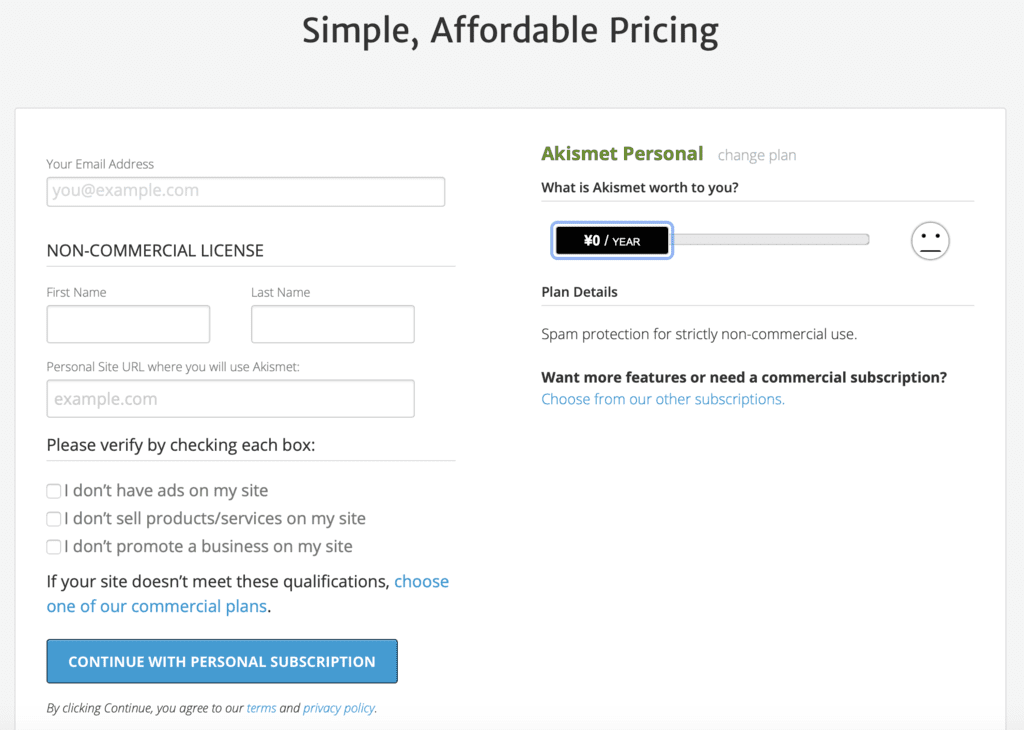This screenshot has width=1024, height=730.
Task: Open the privacy policy link
Action: tap(339, 708)
